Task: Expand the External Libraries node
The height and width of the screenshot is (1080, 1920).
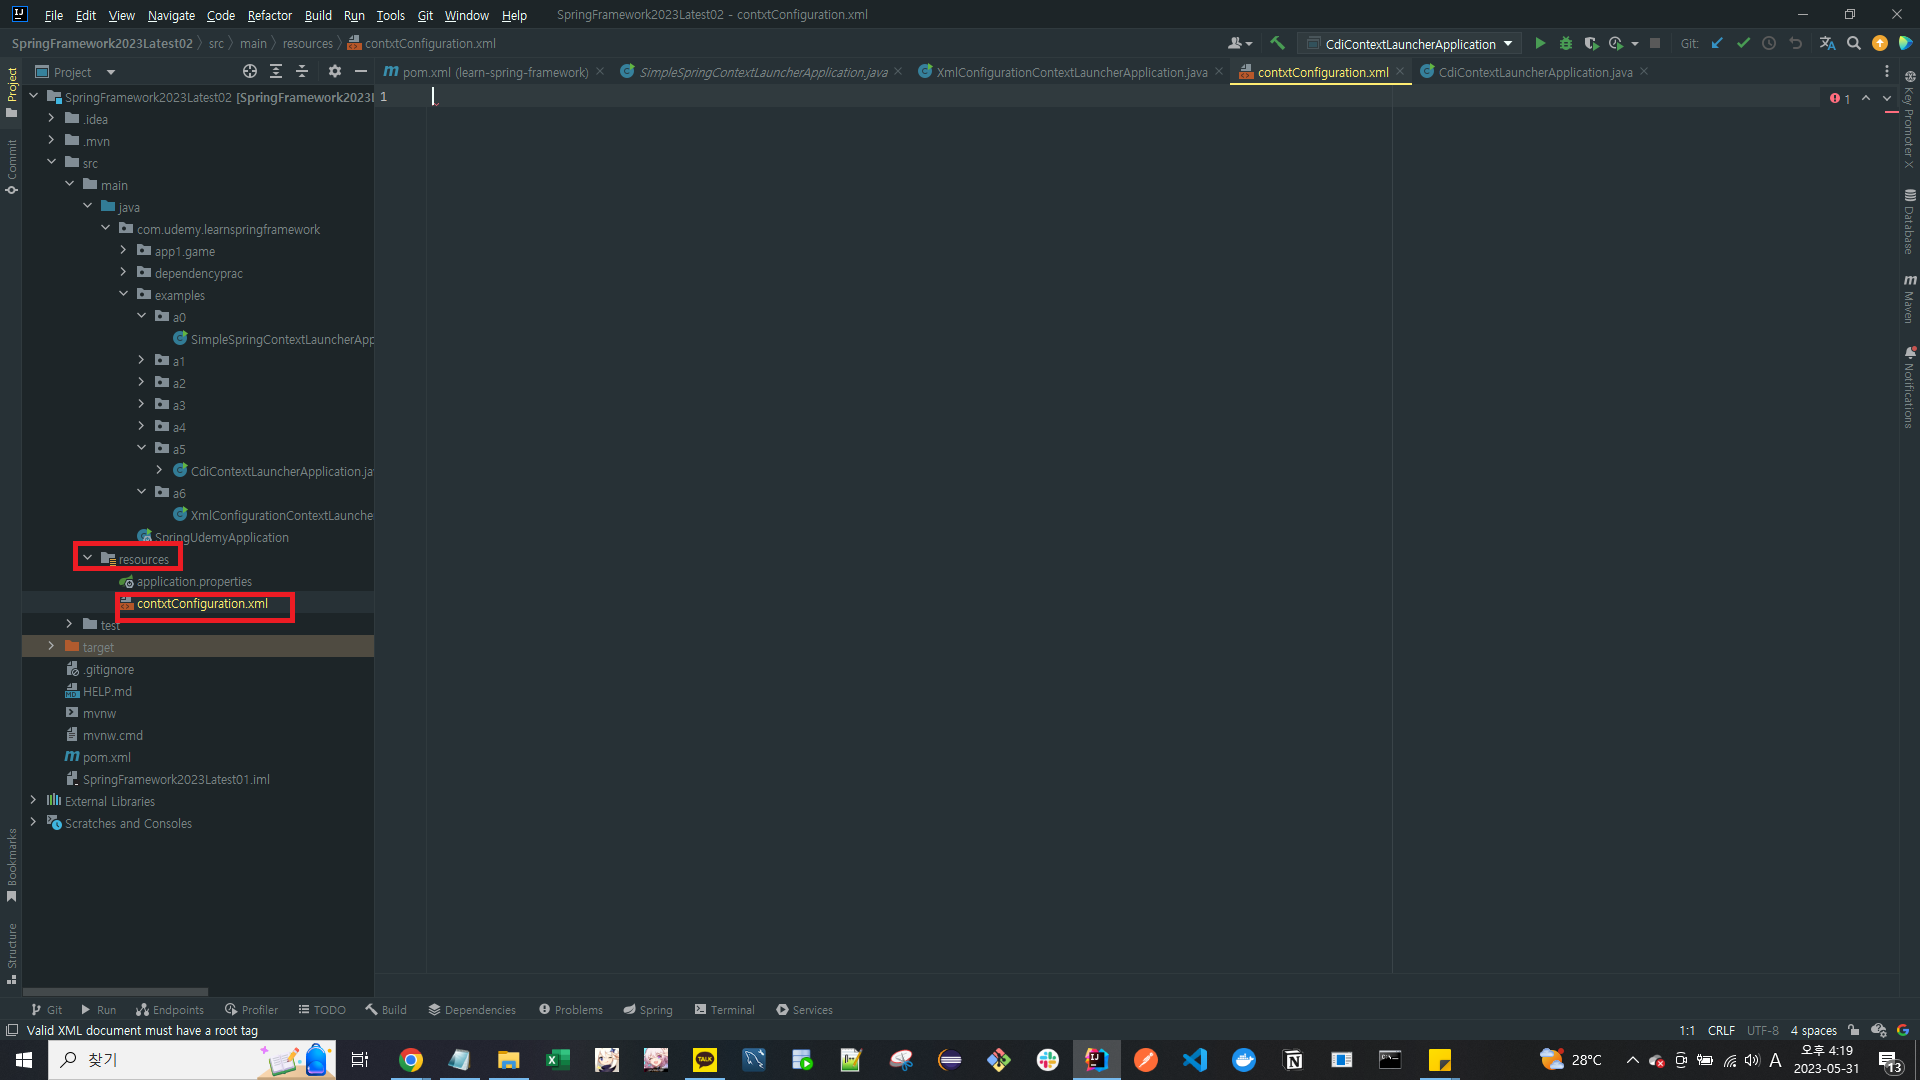Action: [33, 800]
